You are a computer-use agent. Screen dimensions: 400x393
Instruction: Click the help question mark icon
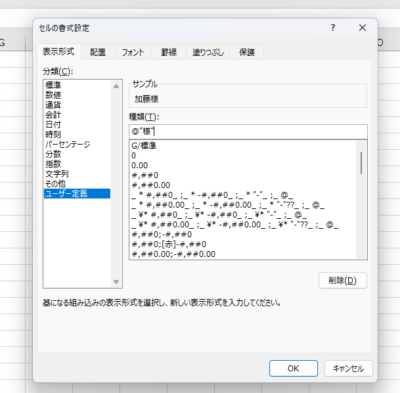pos(333,28)
